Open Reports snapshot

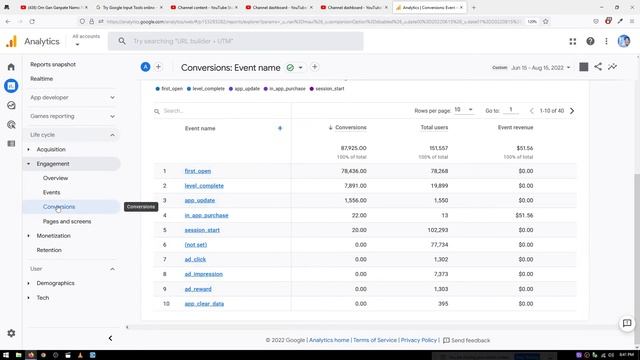[x=53, y=64]
